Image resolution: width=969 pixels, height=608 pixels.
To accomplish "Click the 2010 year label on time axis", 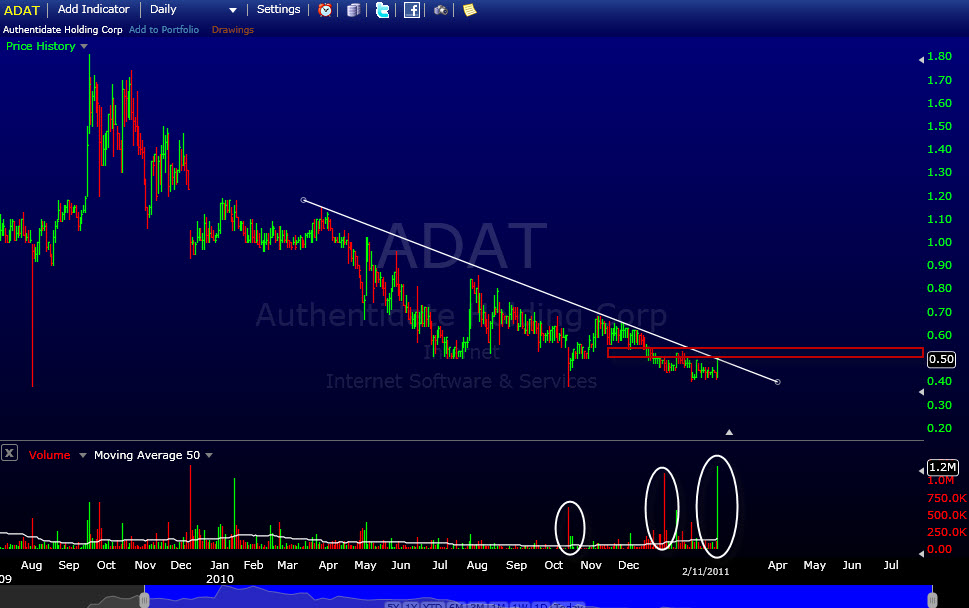I will click(x=220, y=579).
